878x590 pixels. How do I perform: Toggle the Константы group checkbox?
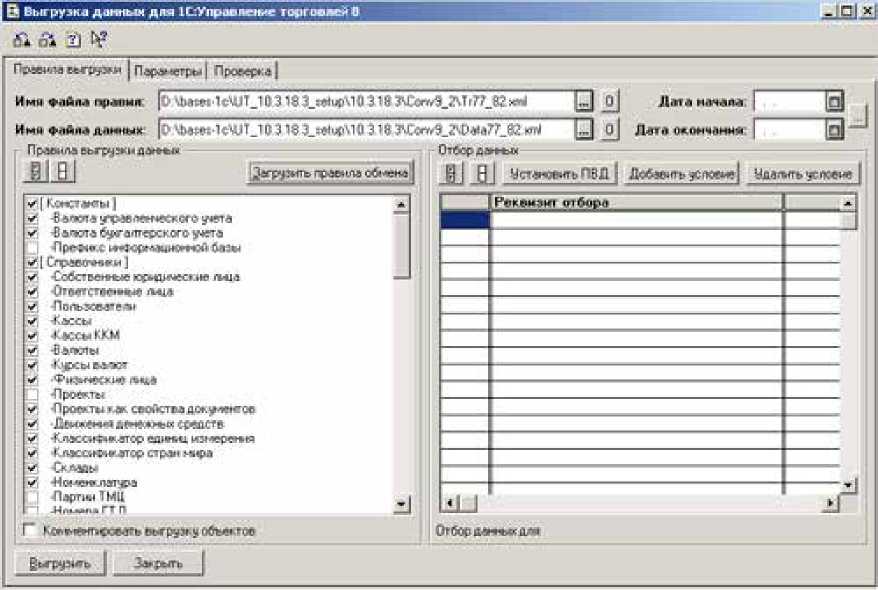point(32,203)
